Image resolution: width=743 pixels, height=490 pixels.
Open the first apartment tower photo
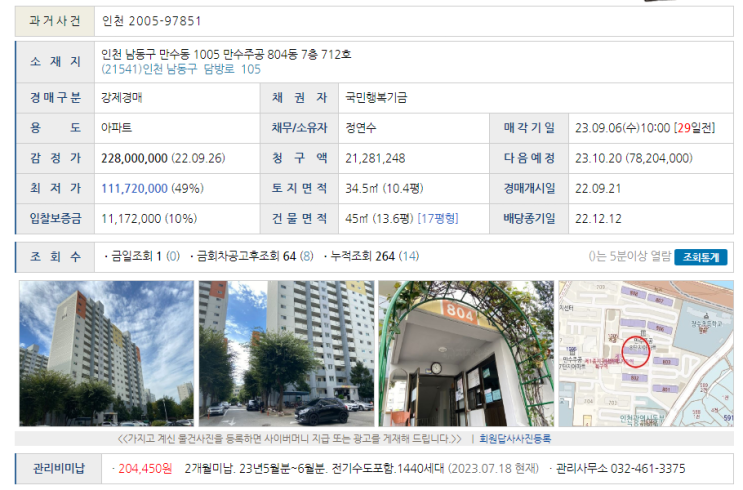[x=107, y=353]
